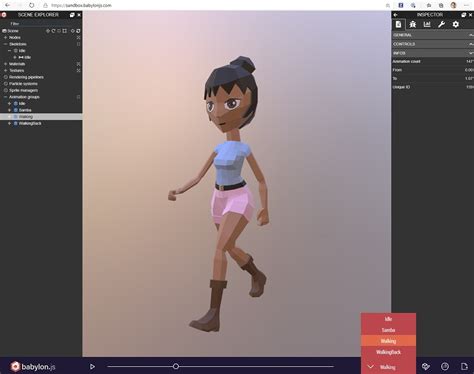Click the open-file icon in the footer
Viewport: 474px width, 374px height.
pos(464,367)
